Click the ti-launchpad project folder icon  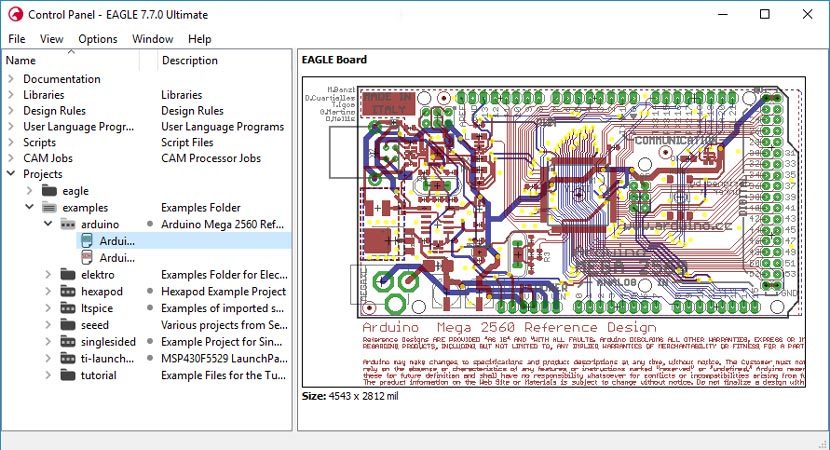tap(68, 358)
